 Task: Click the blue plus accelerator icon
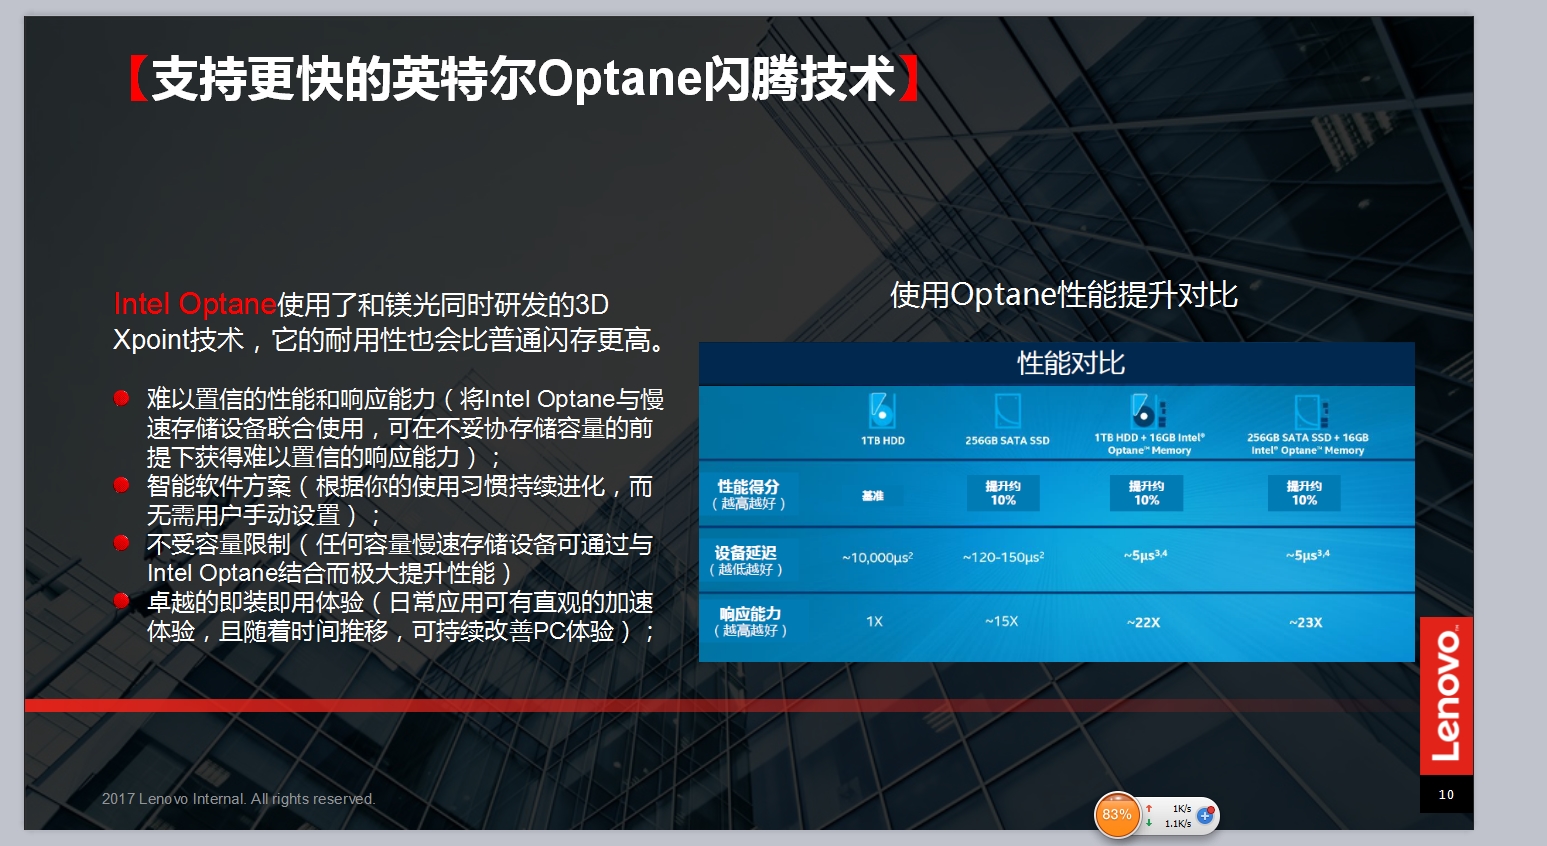tap(1205, 815)
